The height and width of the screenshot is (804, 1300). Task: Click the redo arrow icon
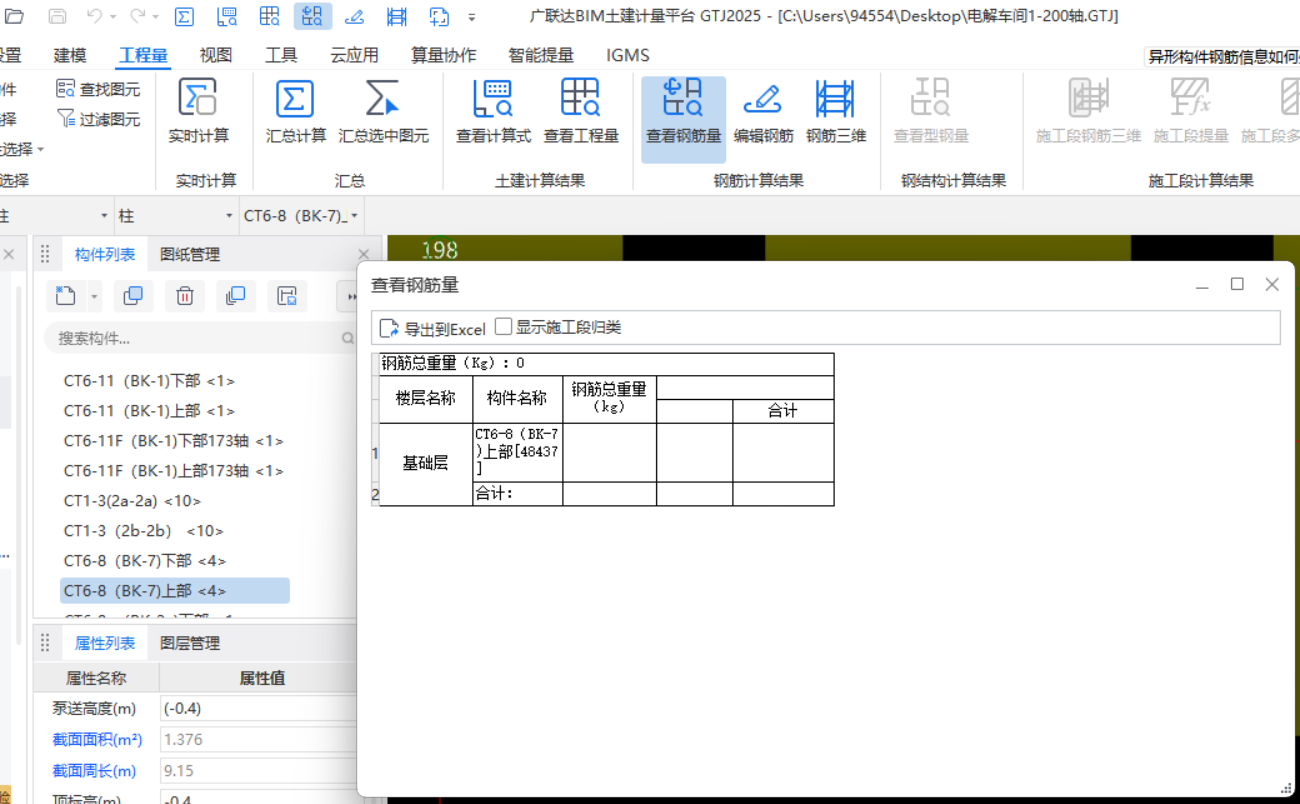(x=138, y=16)
